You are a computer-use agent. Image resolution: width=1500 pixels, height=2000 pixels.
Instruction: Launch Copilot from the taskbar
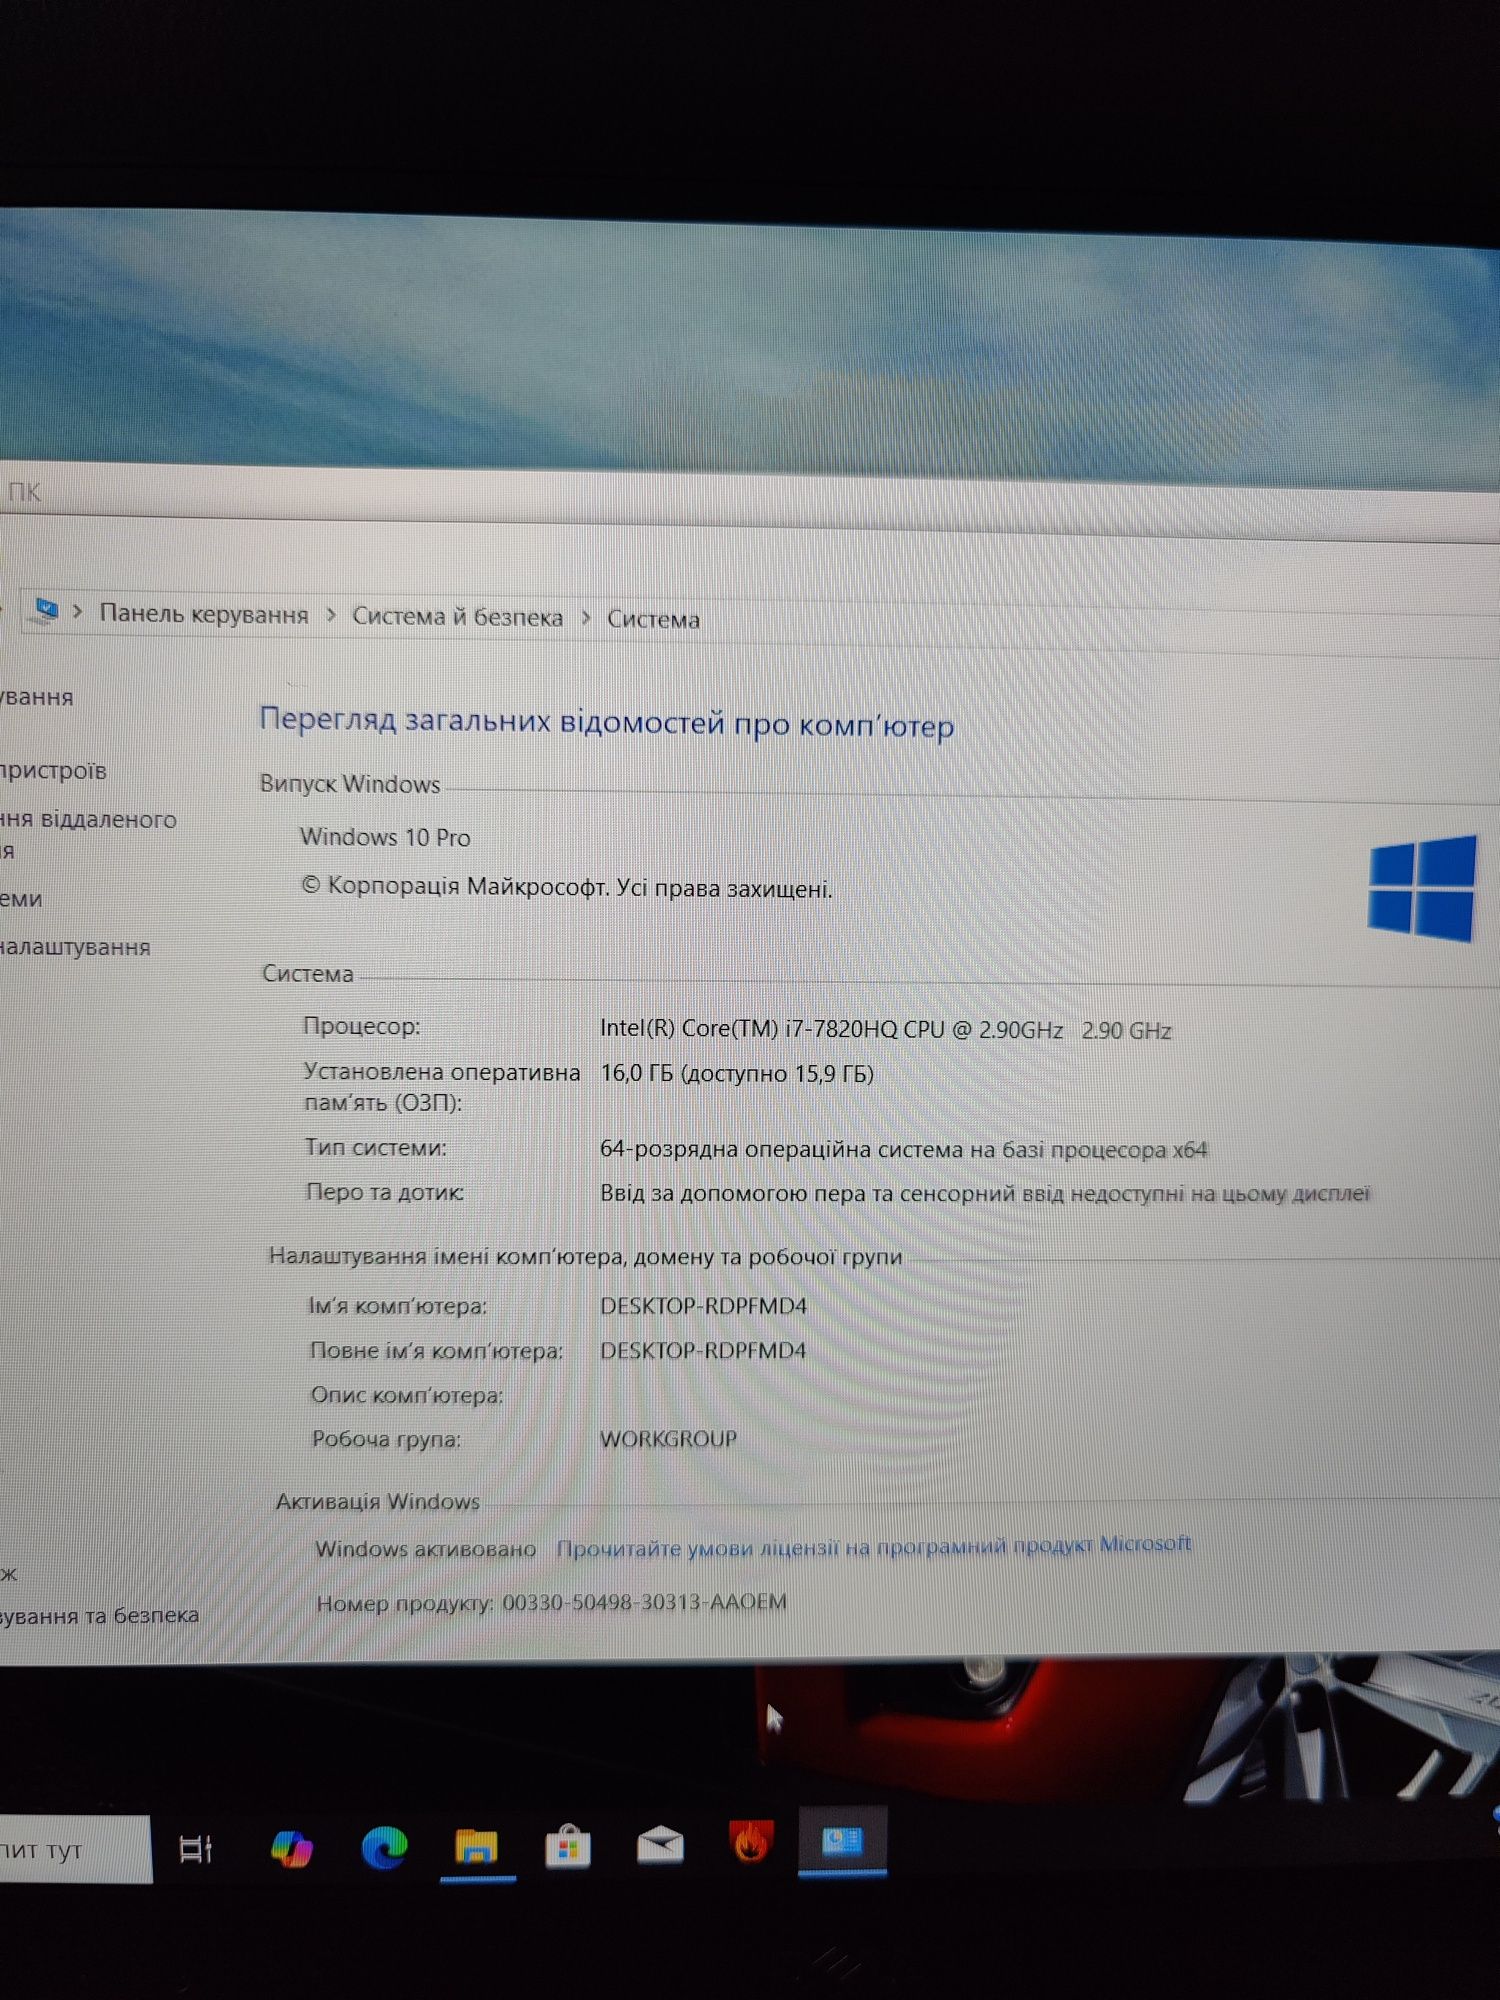point(291,1848)
